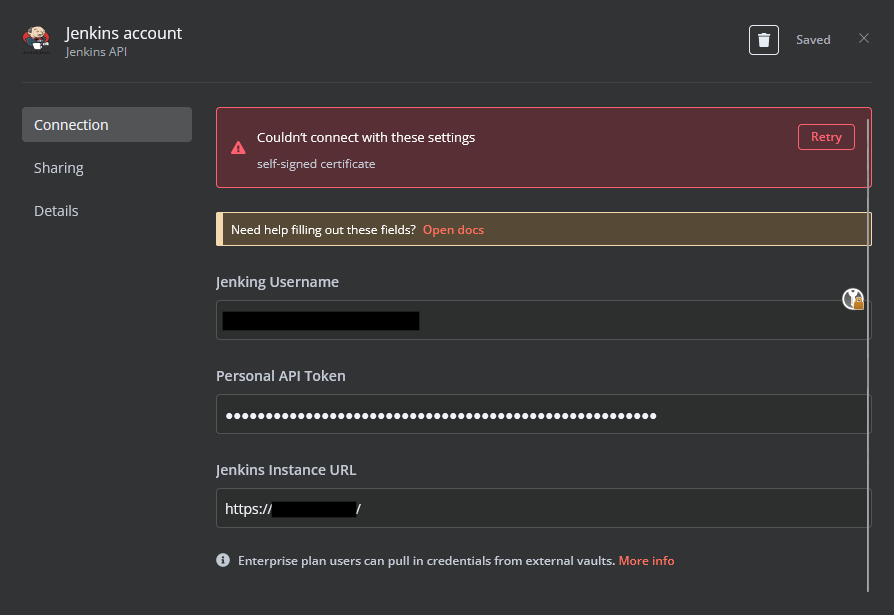Click the Jenkins Instance URL label

[286, 470]
